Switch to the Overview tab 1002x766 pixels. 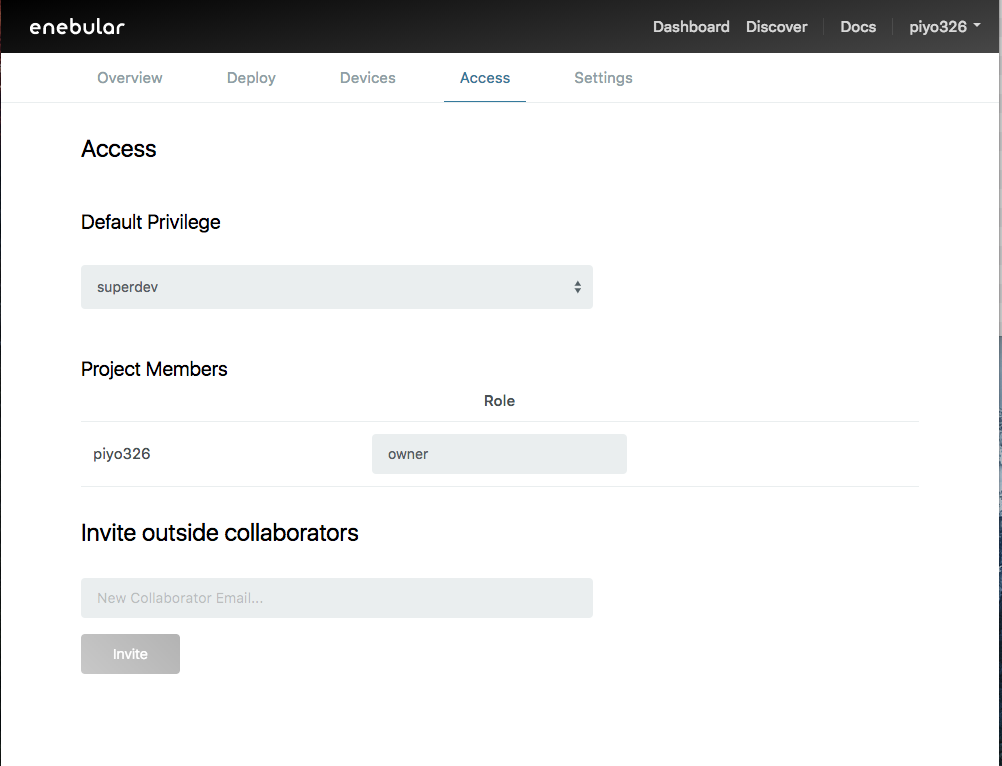[x=130, y=78]
